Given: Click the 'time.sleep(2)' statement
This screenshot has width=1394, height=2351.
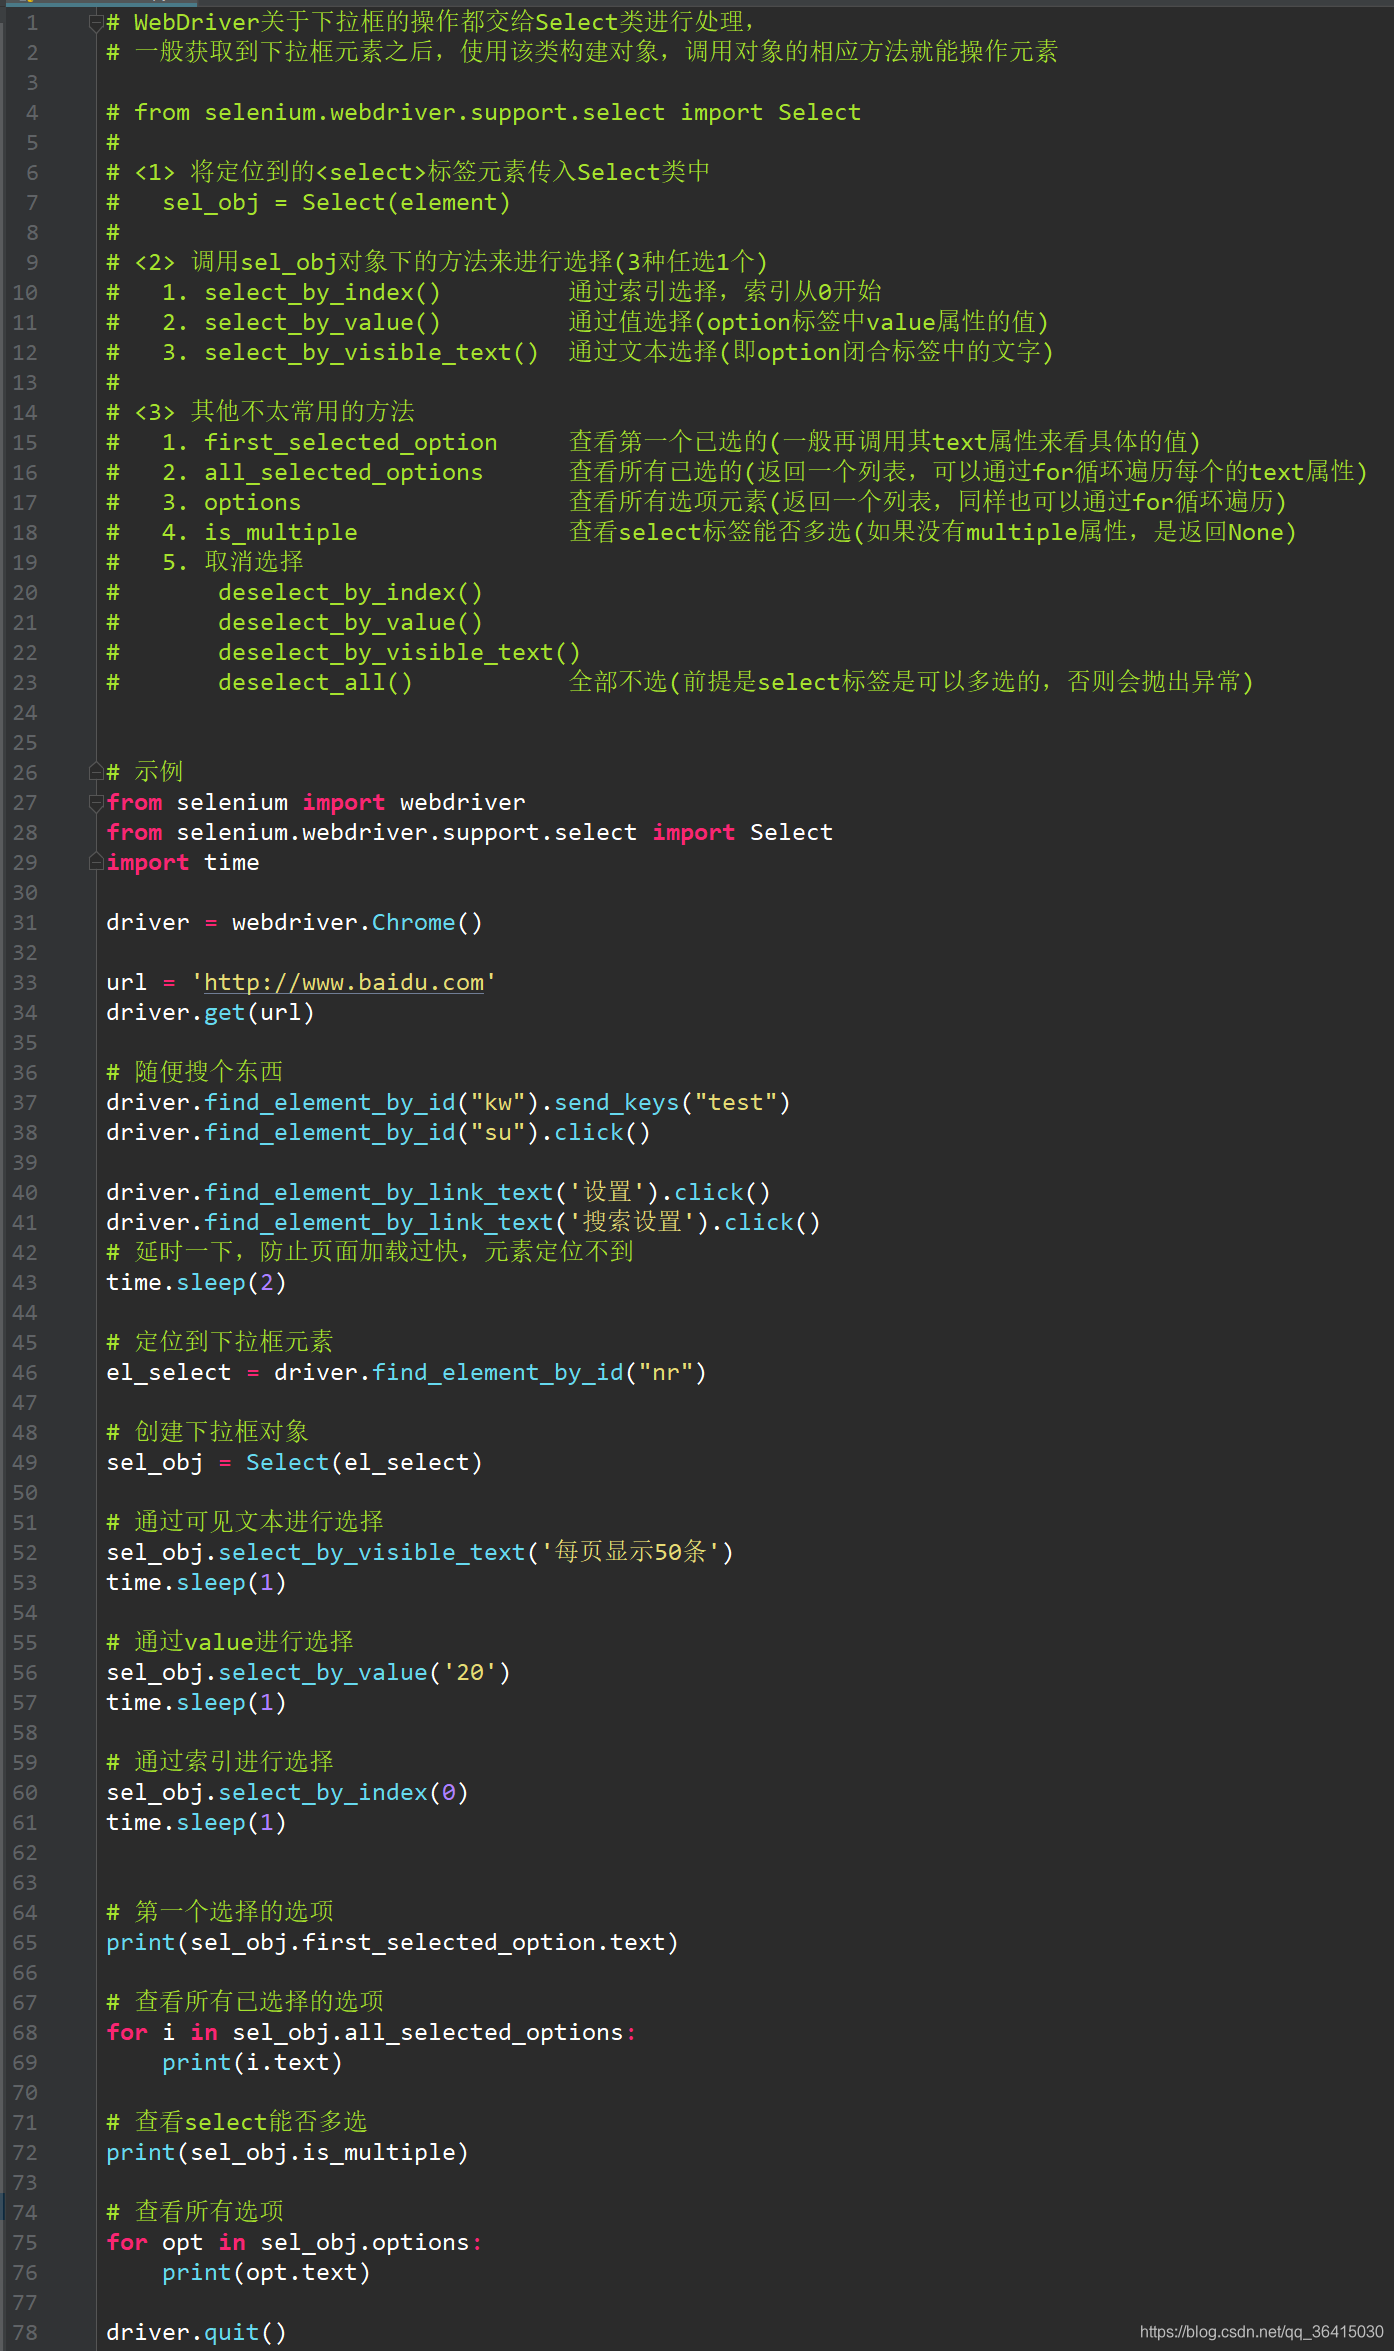Looking at the screenshot, I should point(197,1282).
